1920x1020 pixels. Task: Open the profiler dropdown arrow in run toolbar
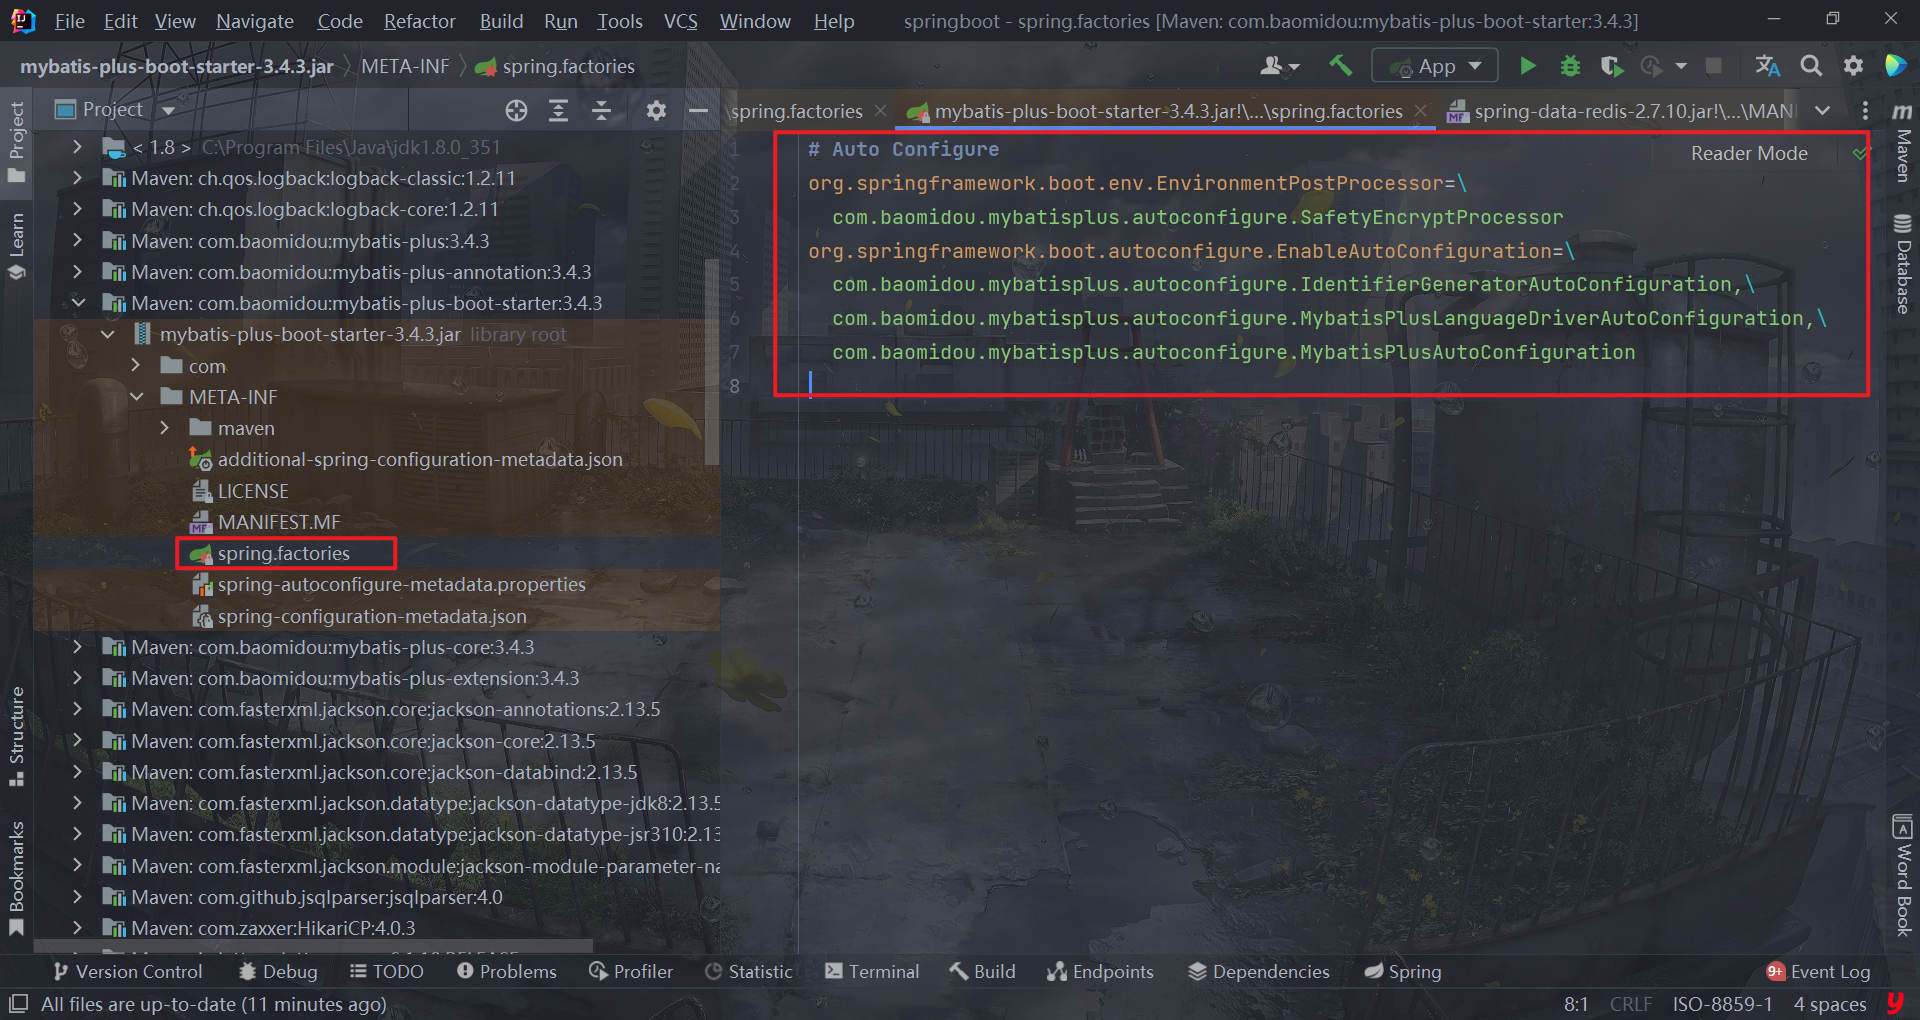(x=1681, y=66)
